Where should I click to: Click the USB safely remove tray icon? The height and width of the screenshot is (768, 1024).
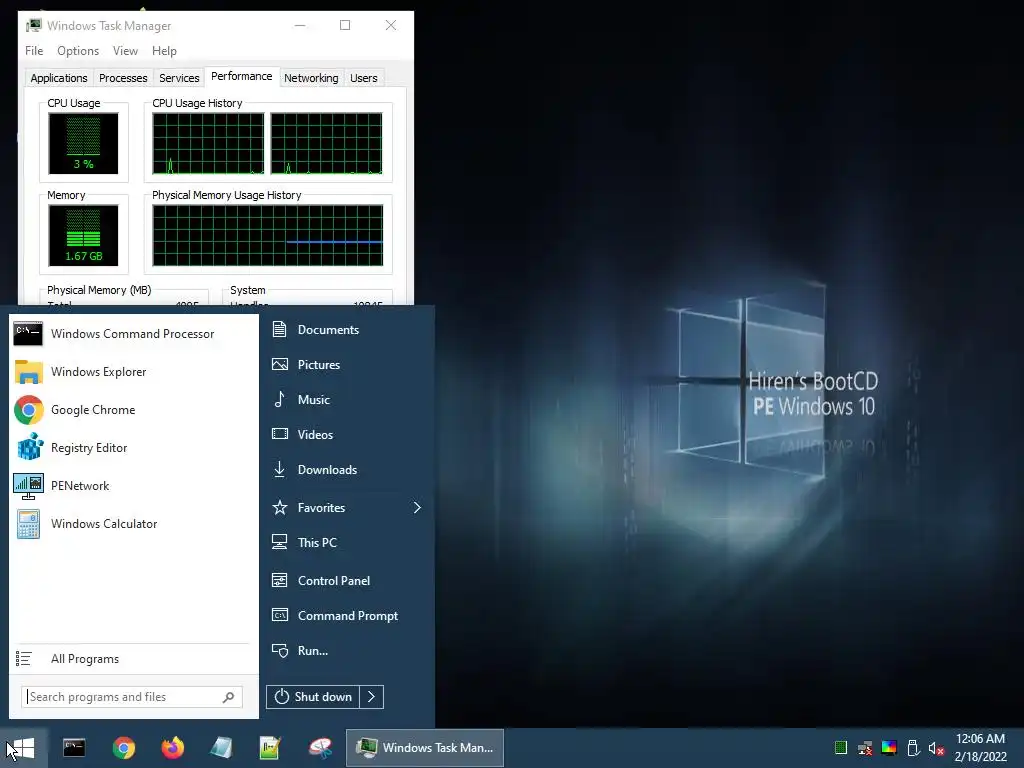[x=913, y=748]
